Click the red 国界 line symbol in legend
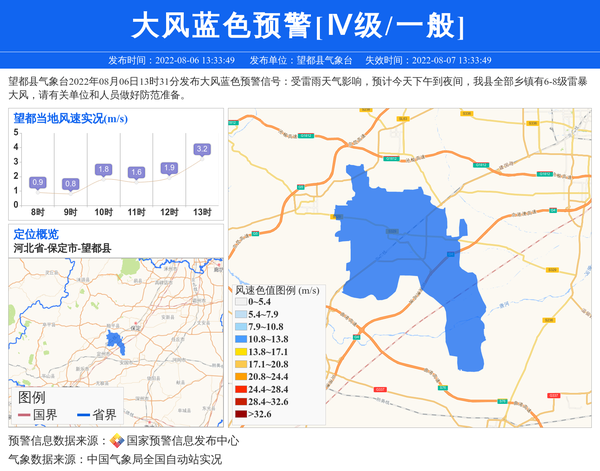Image resolution: width=600 pixels, height=471 pixels. click(x=23, y=415)
